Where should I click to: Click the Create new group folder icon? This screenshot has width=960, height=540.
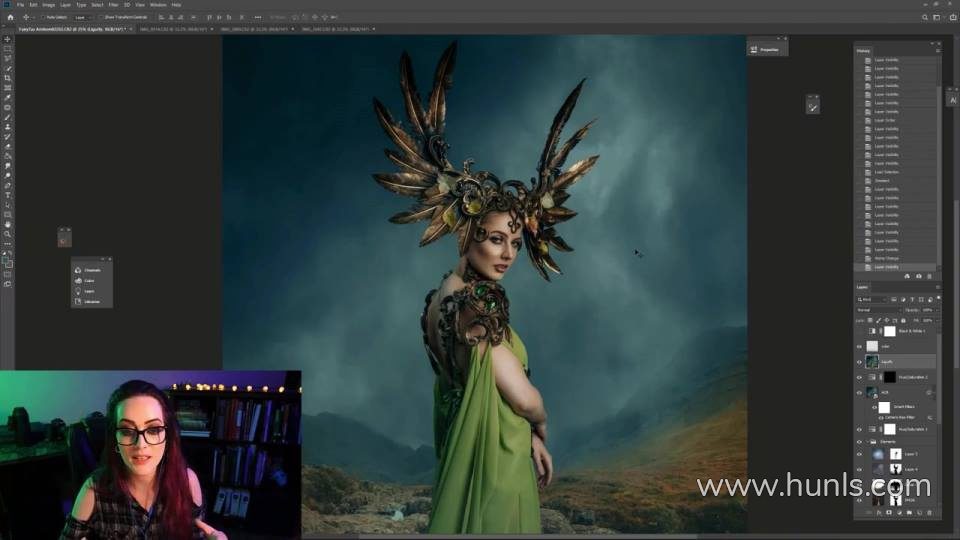(909, 513)
